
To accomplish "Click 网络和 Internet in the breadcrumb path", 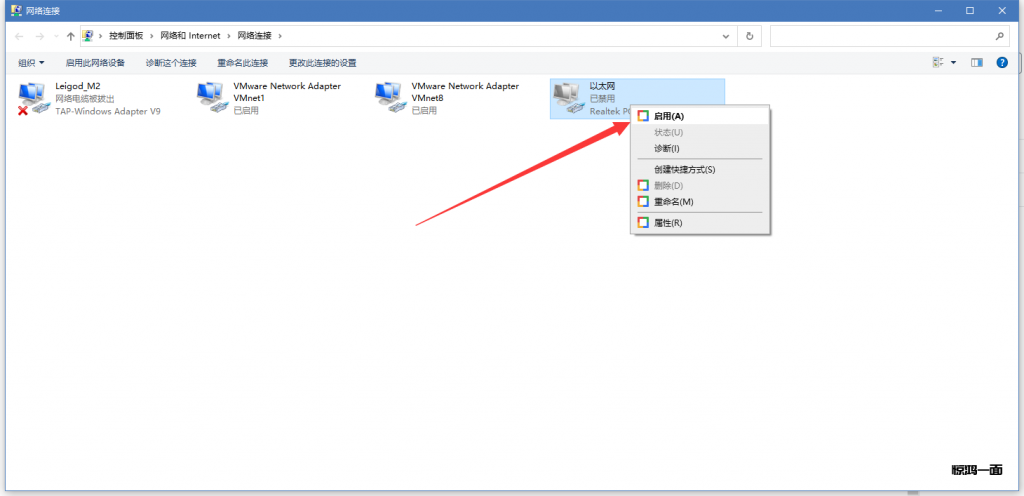I will click(x=190, y=36).
